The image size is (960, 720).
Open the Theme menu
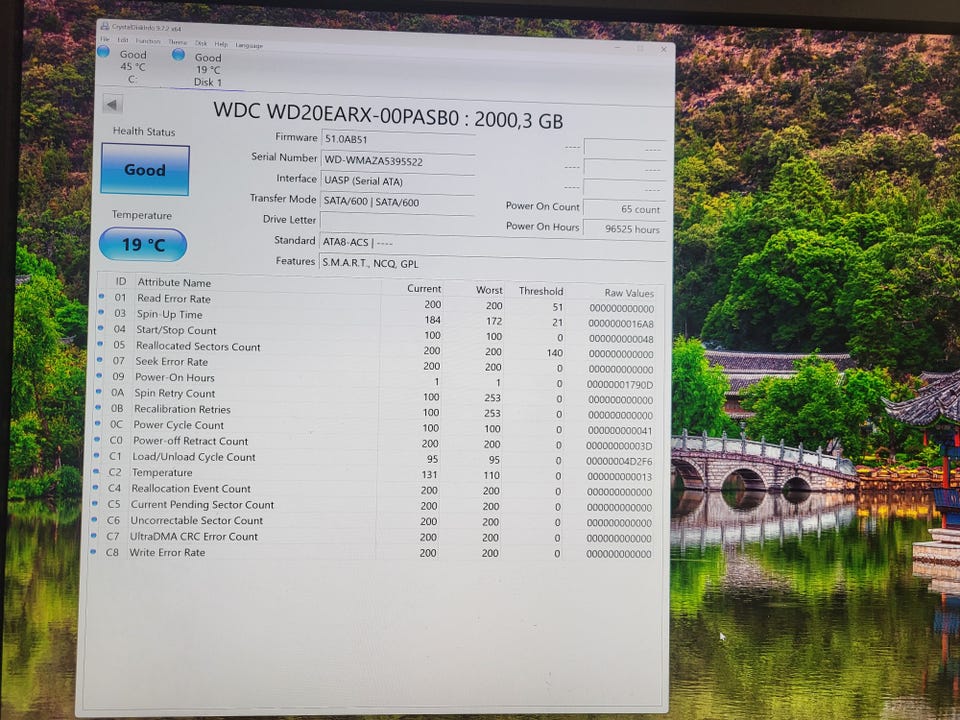(178, 42)
